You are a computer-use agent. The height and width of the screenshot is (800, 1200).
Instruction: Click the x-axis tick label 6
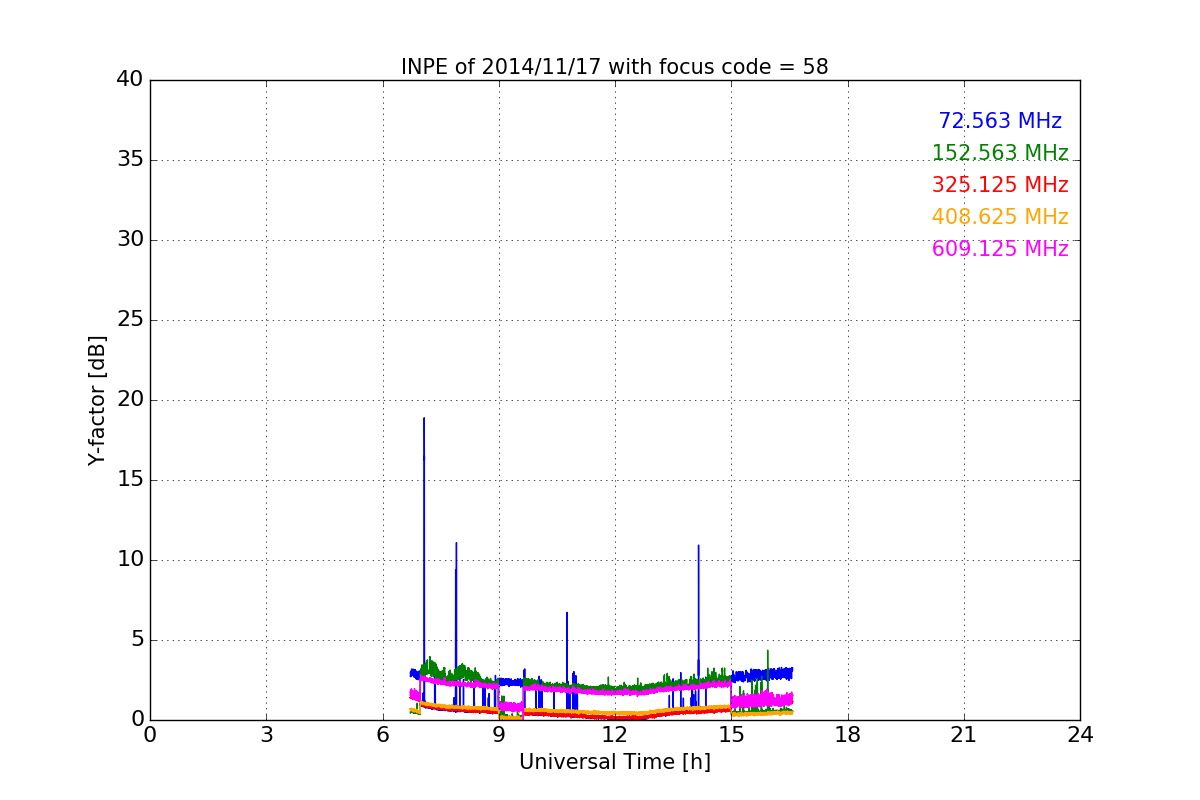click(x=382, y=735)
